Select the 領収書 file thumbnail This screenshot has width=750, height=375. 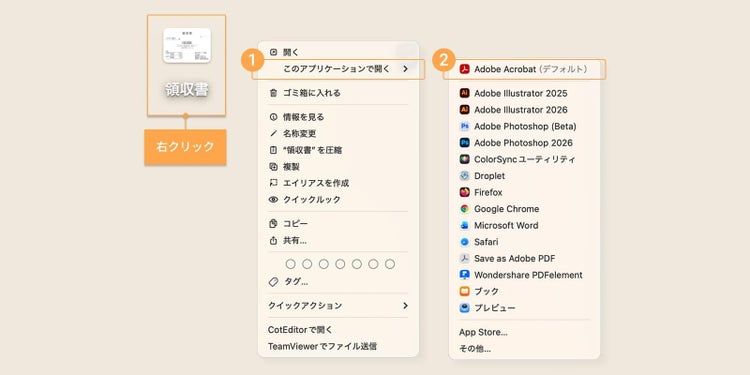pos(187,45)
